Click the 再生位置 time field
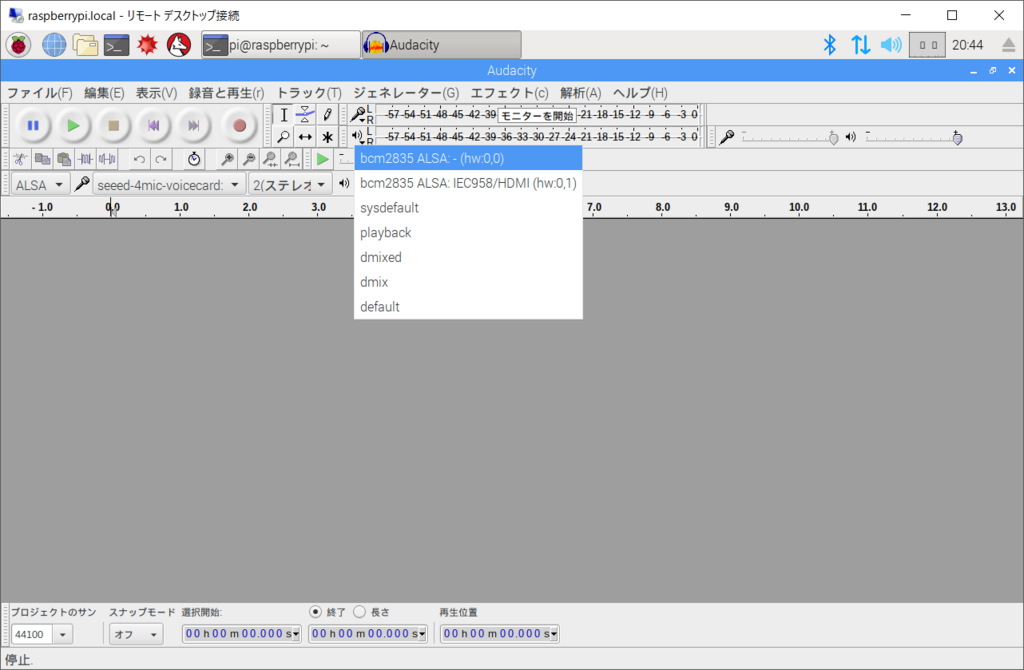 500,633
